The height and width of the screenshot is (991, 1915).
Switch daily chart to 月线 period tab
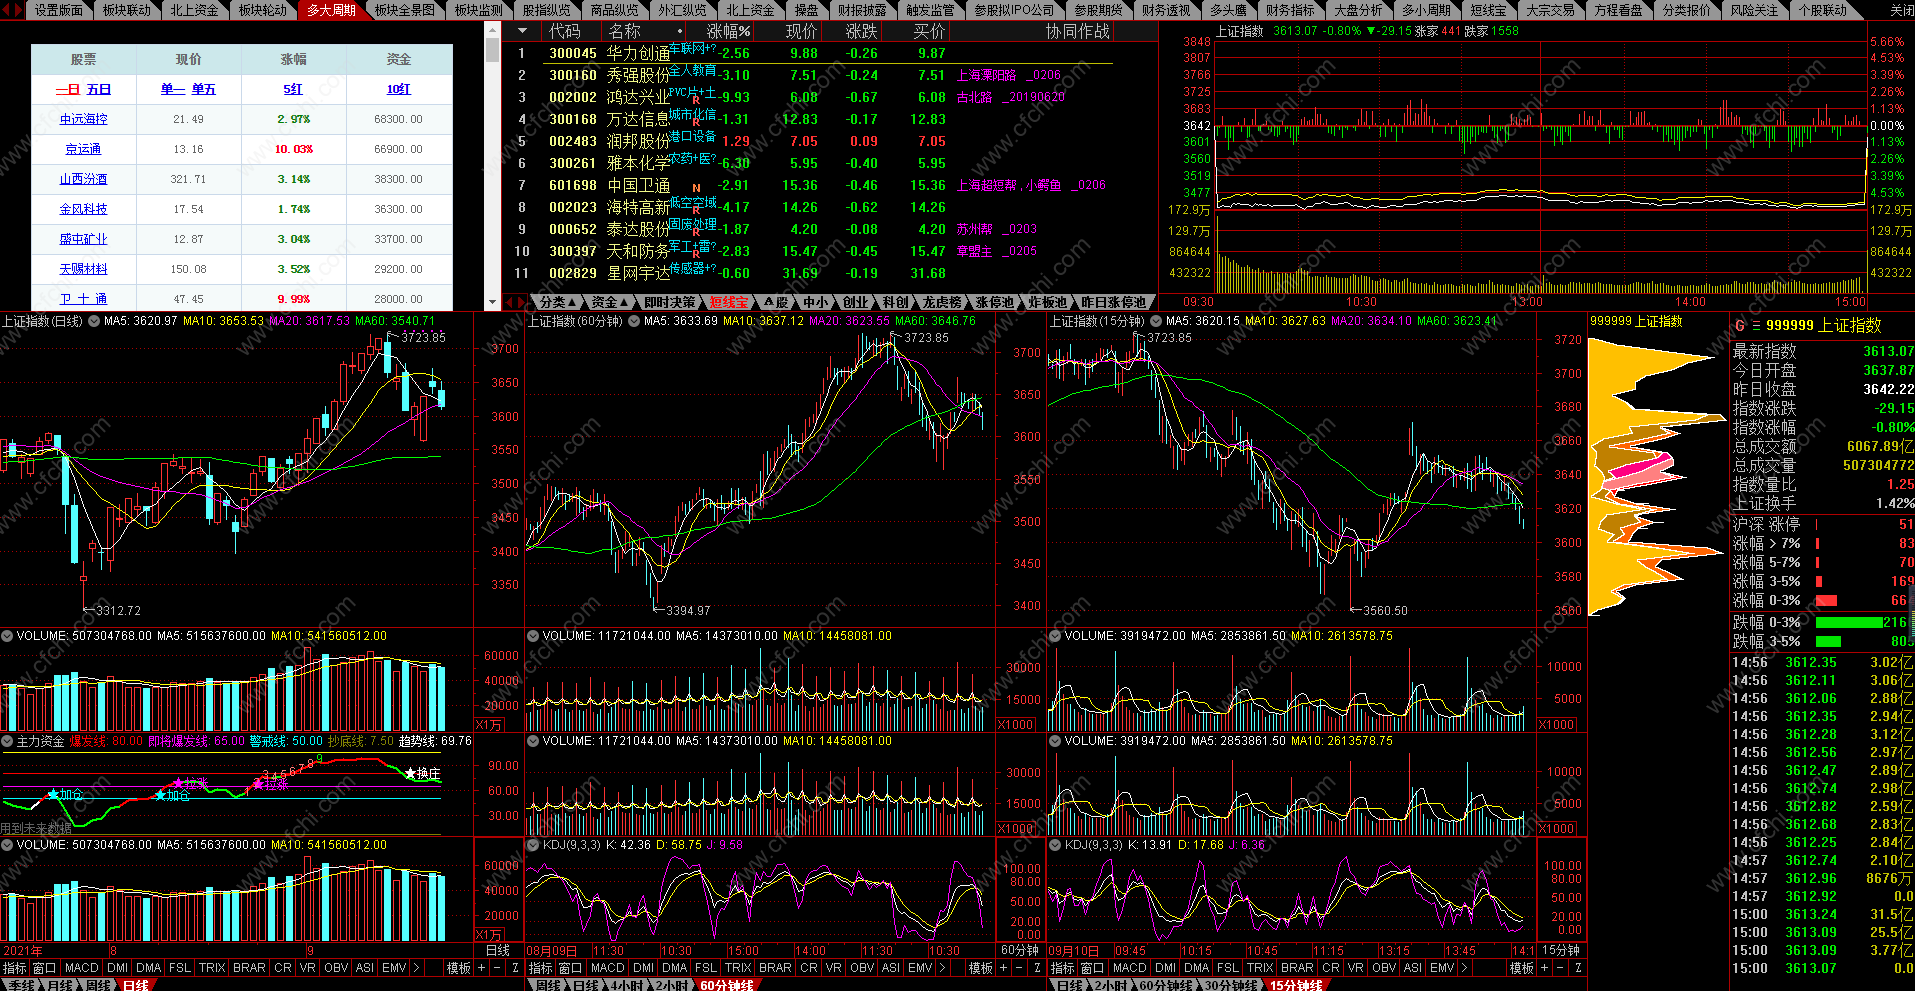(x=62, y=985)
